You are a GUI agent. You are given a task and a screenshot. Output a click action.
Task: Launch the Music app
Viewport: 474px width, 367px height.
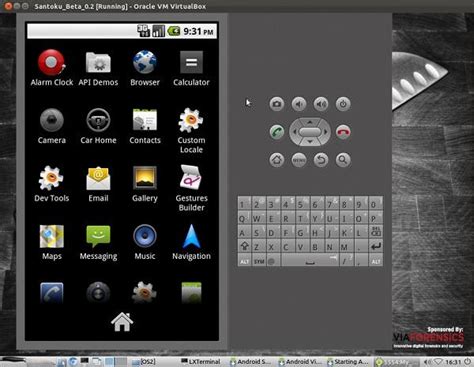pos(145,242)
